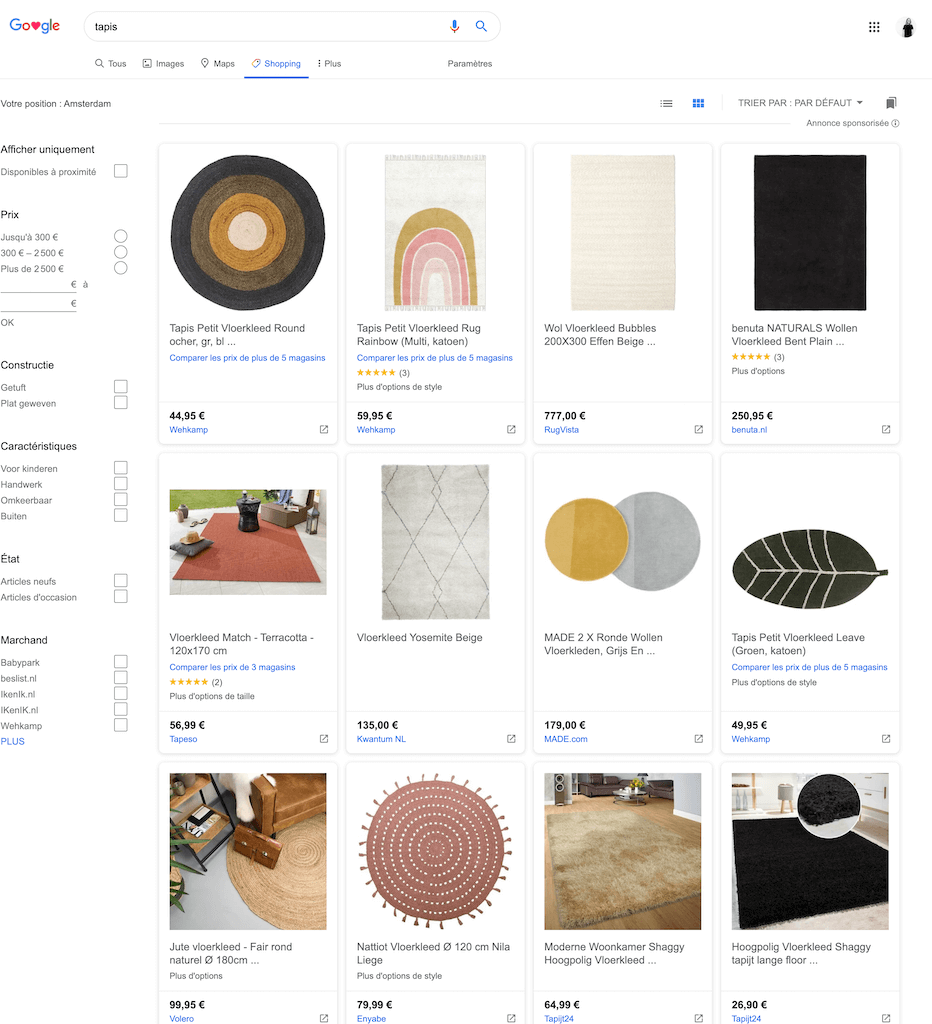This screenshot has height=1024, width=932.
Task: Switch to the Images tab
Action: pyautogui.click(x=163, y=64)
